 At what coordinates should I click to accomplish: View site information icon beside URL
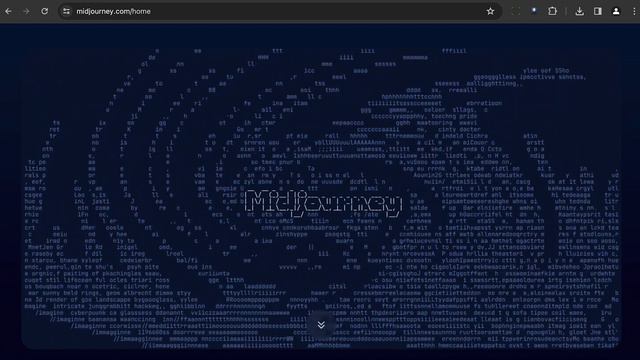coord(66,11)
